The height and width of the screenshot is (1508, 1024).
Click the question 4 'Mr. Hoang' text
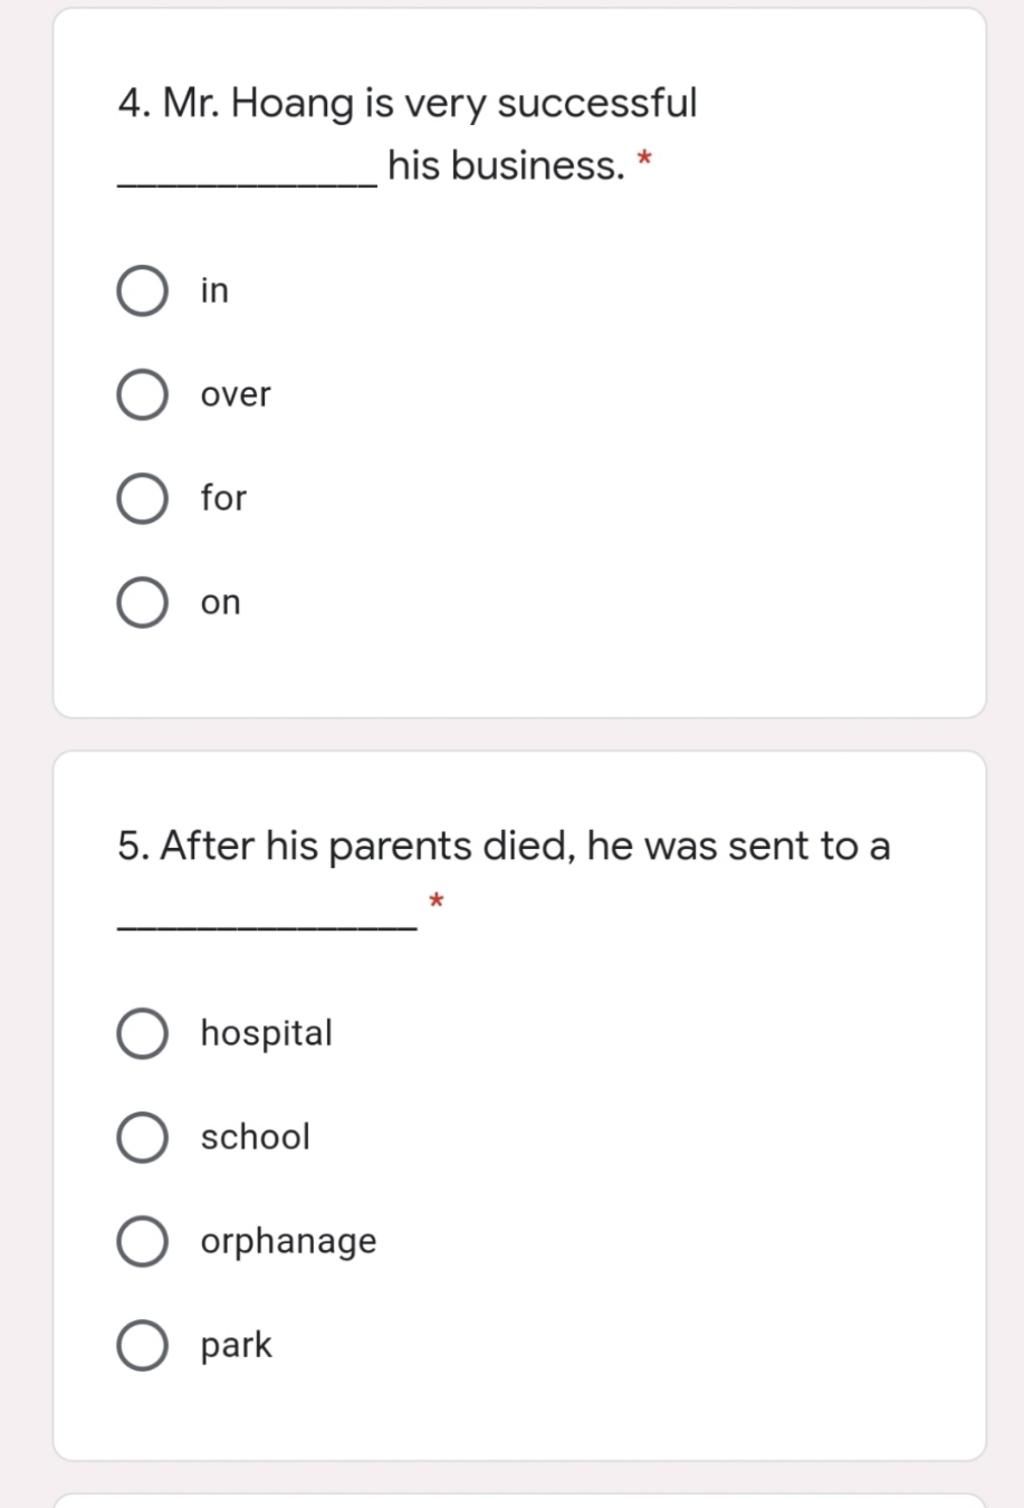tap(258, 104)
